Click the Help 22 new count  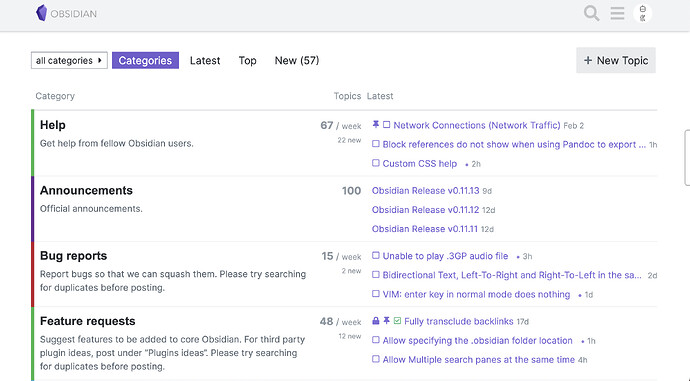[349, 140]
